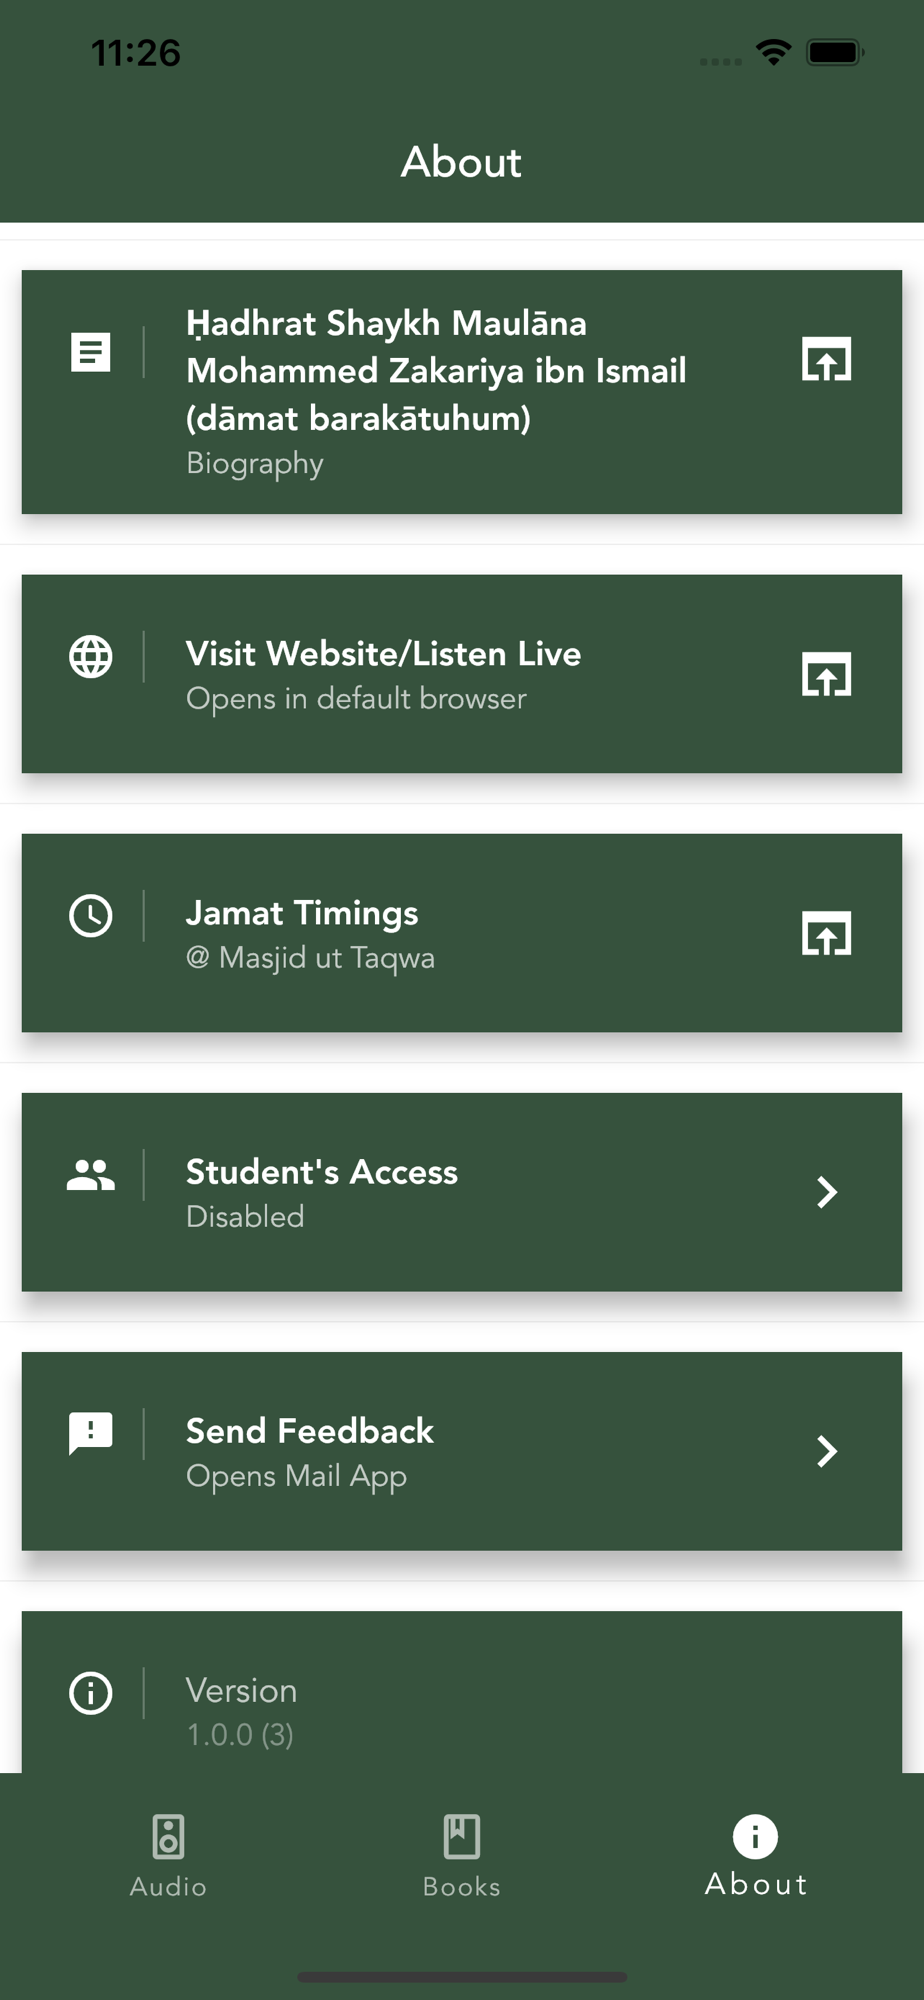Tap the Send Feedback chevron arrow
924x2000 pixels.
pos(826,1451)
